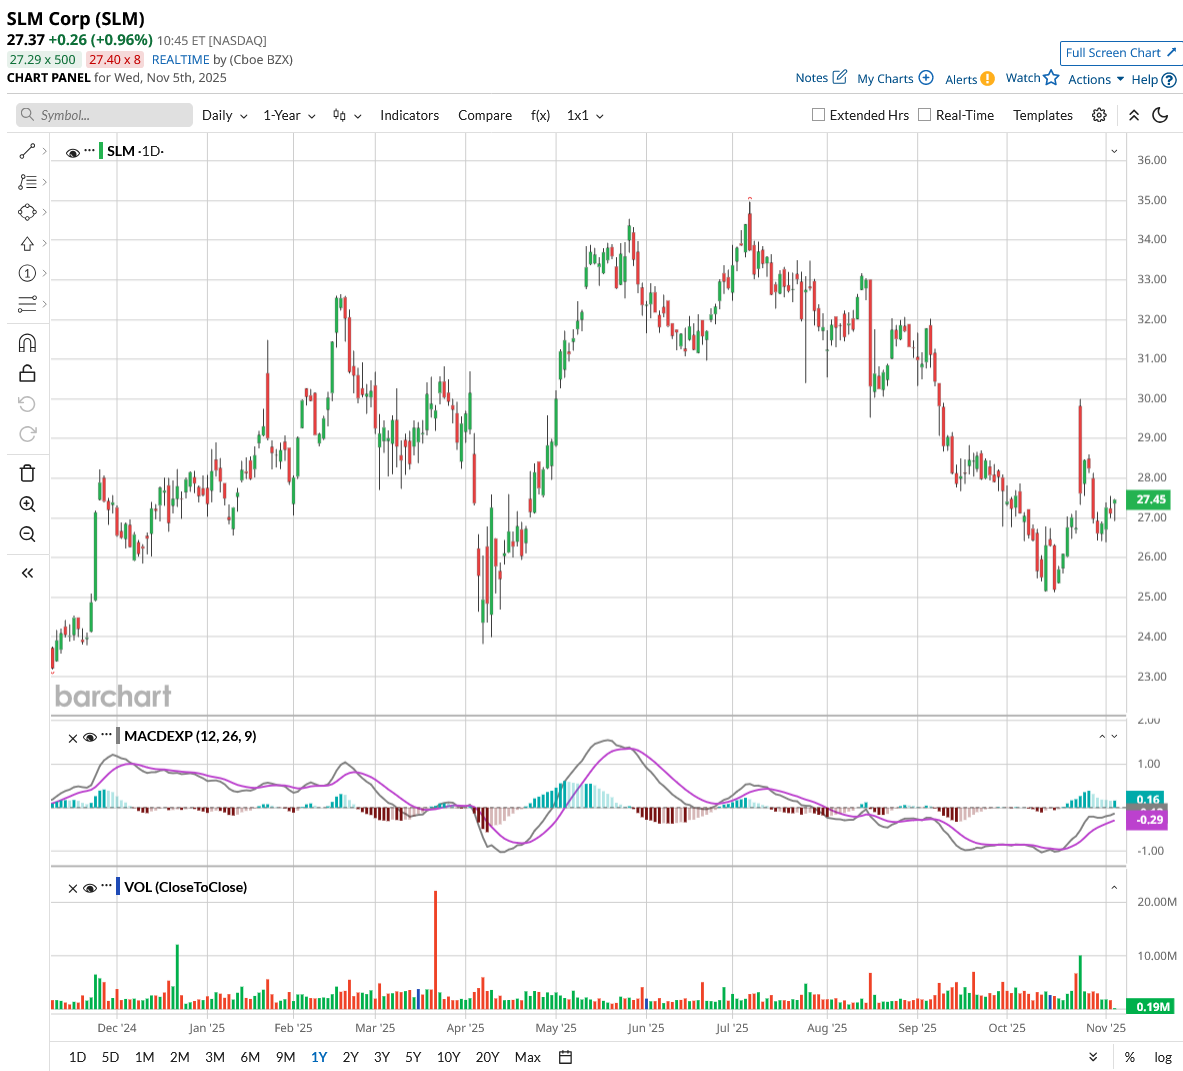Expand the Actions dropdown
The image size is (1183, 1071).
pos(1096,79)
